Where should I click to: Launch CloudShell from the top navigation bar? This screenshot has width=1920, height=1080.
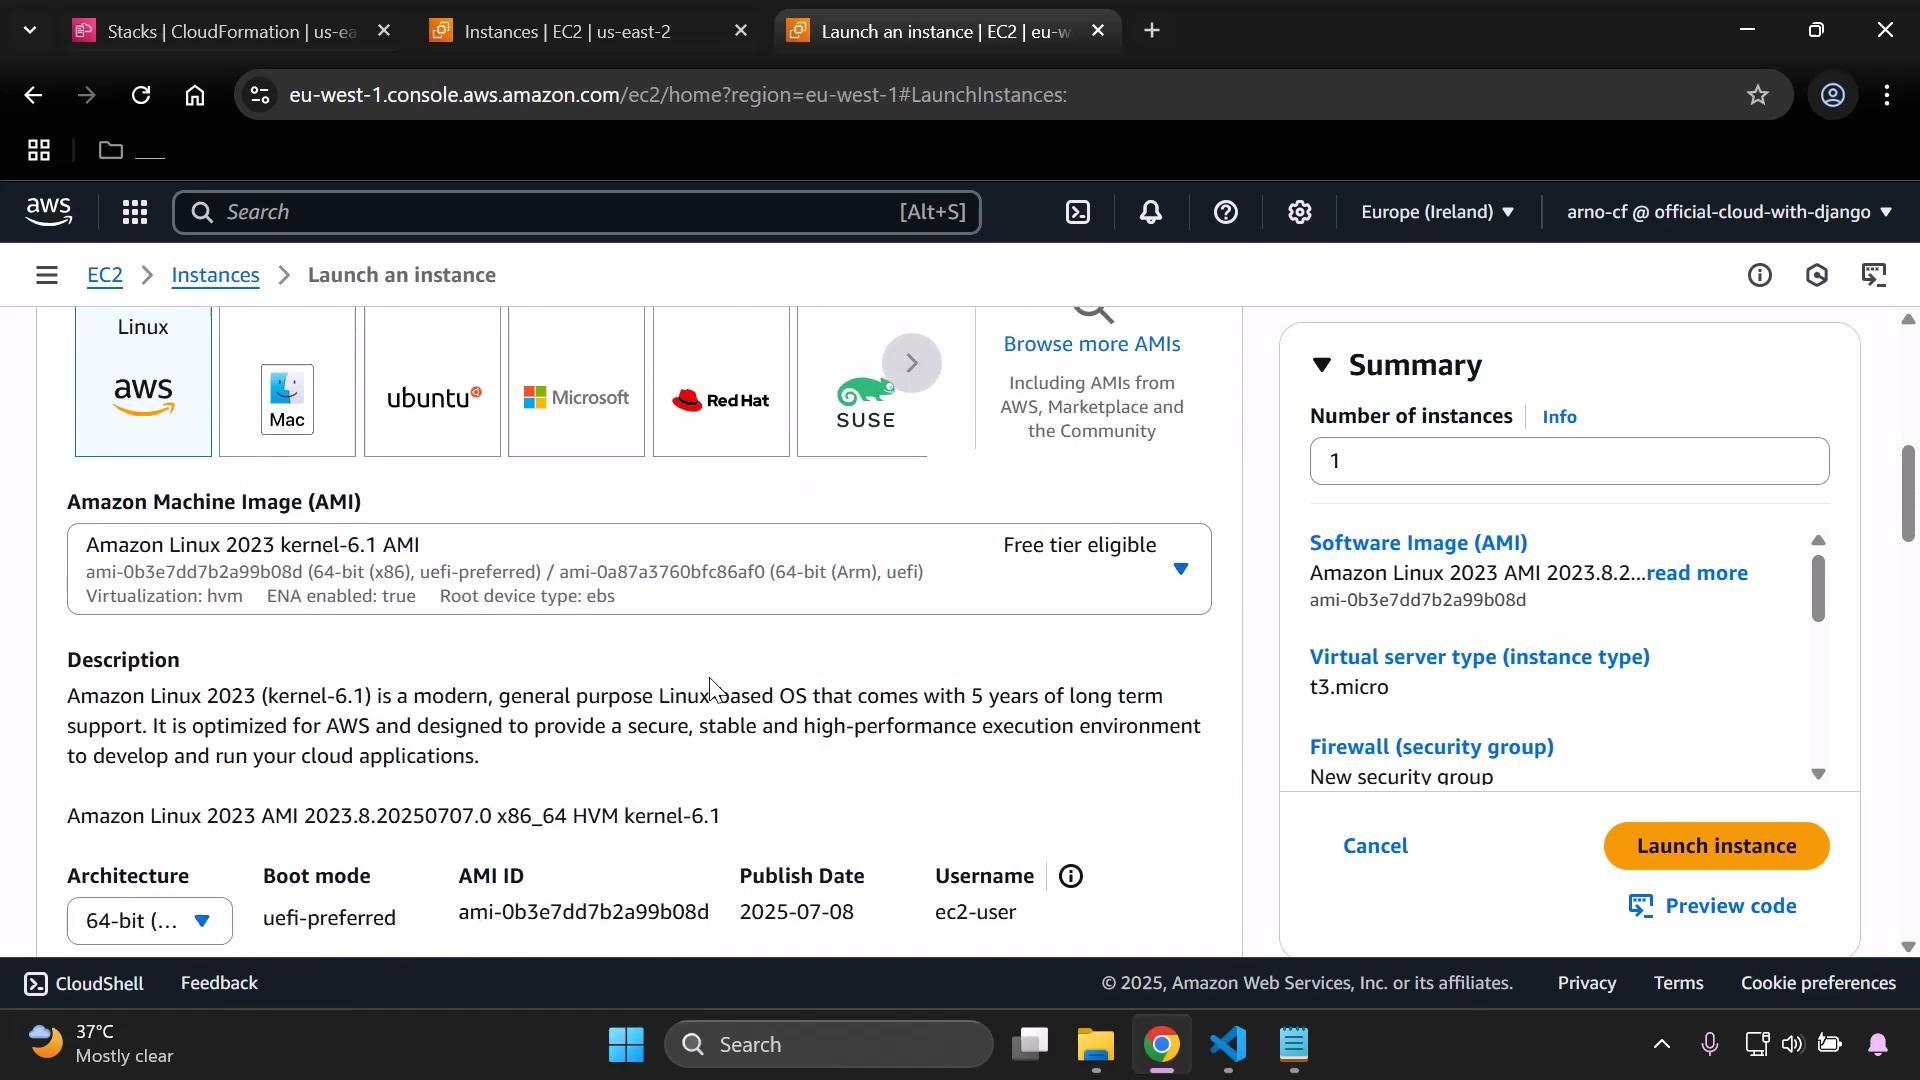tap(1078, 212)
